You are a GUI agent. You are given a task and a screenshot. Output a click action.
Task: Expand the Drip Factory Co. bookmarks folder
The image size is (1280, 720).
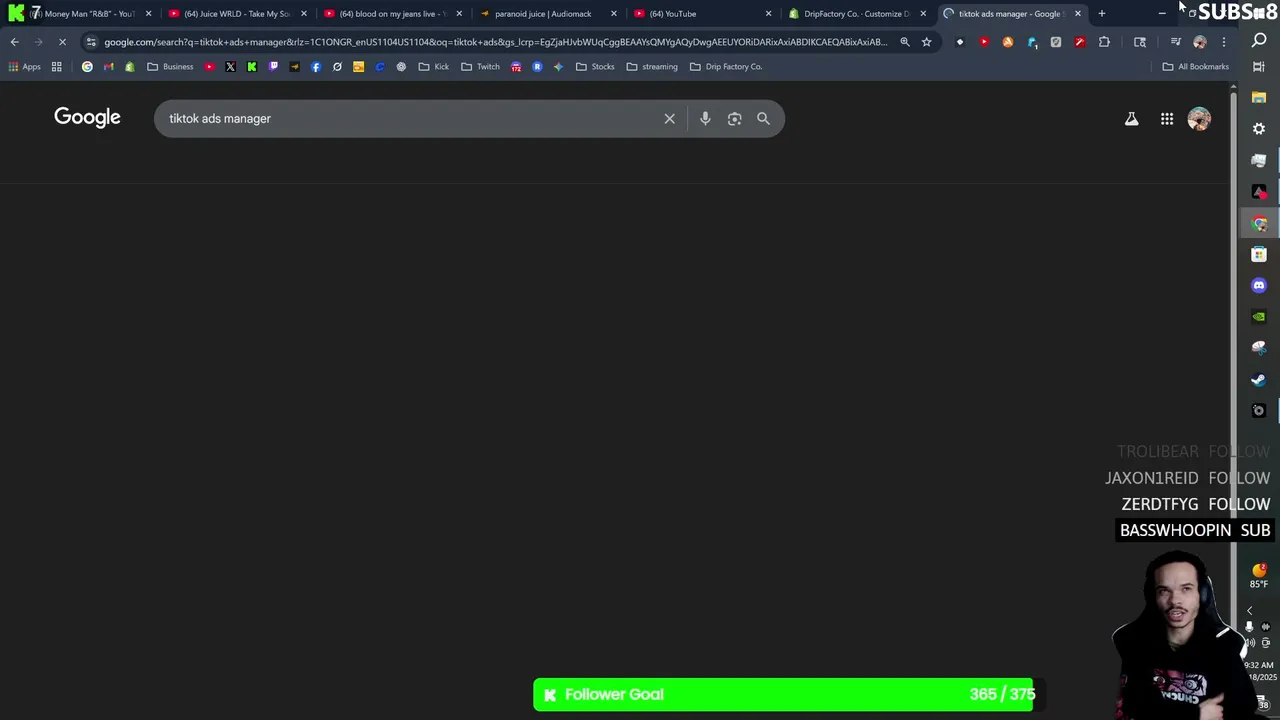726,66
